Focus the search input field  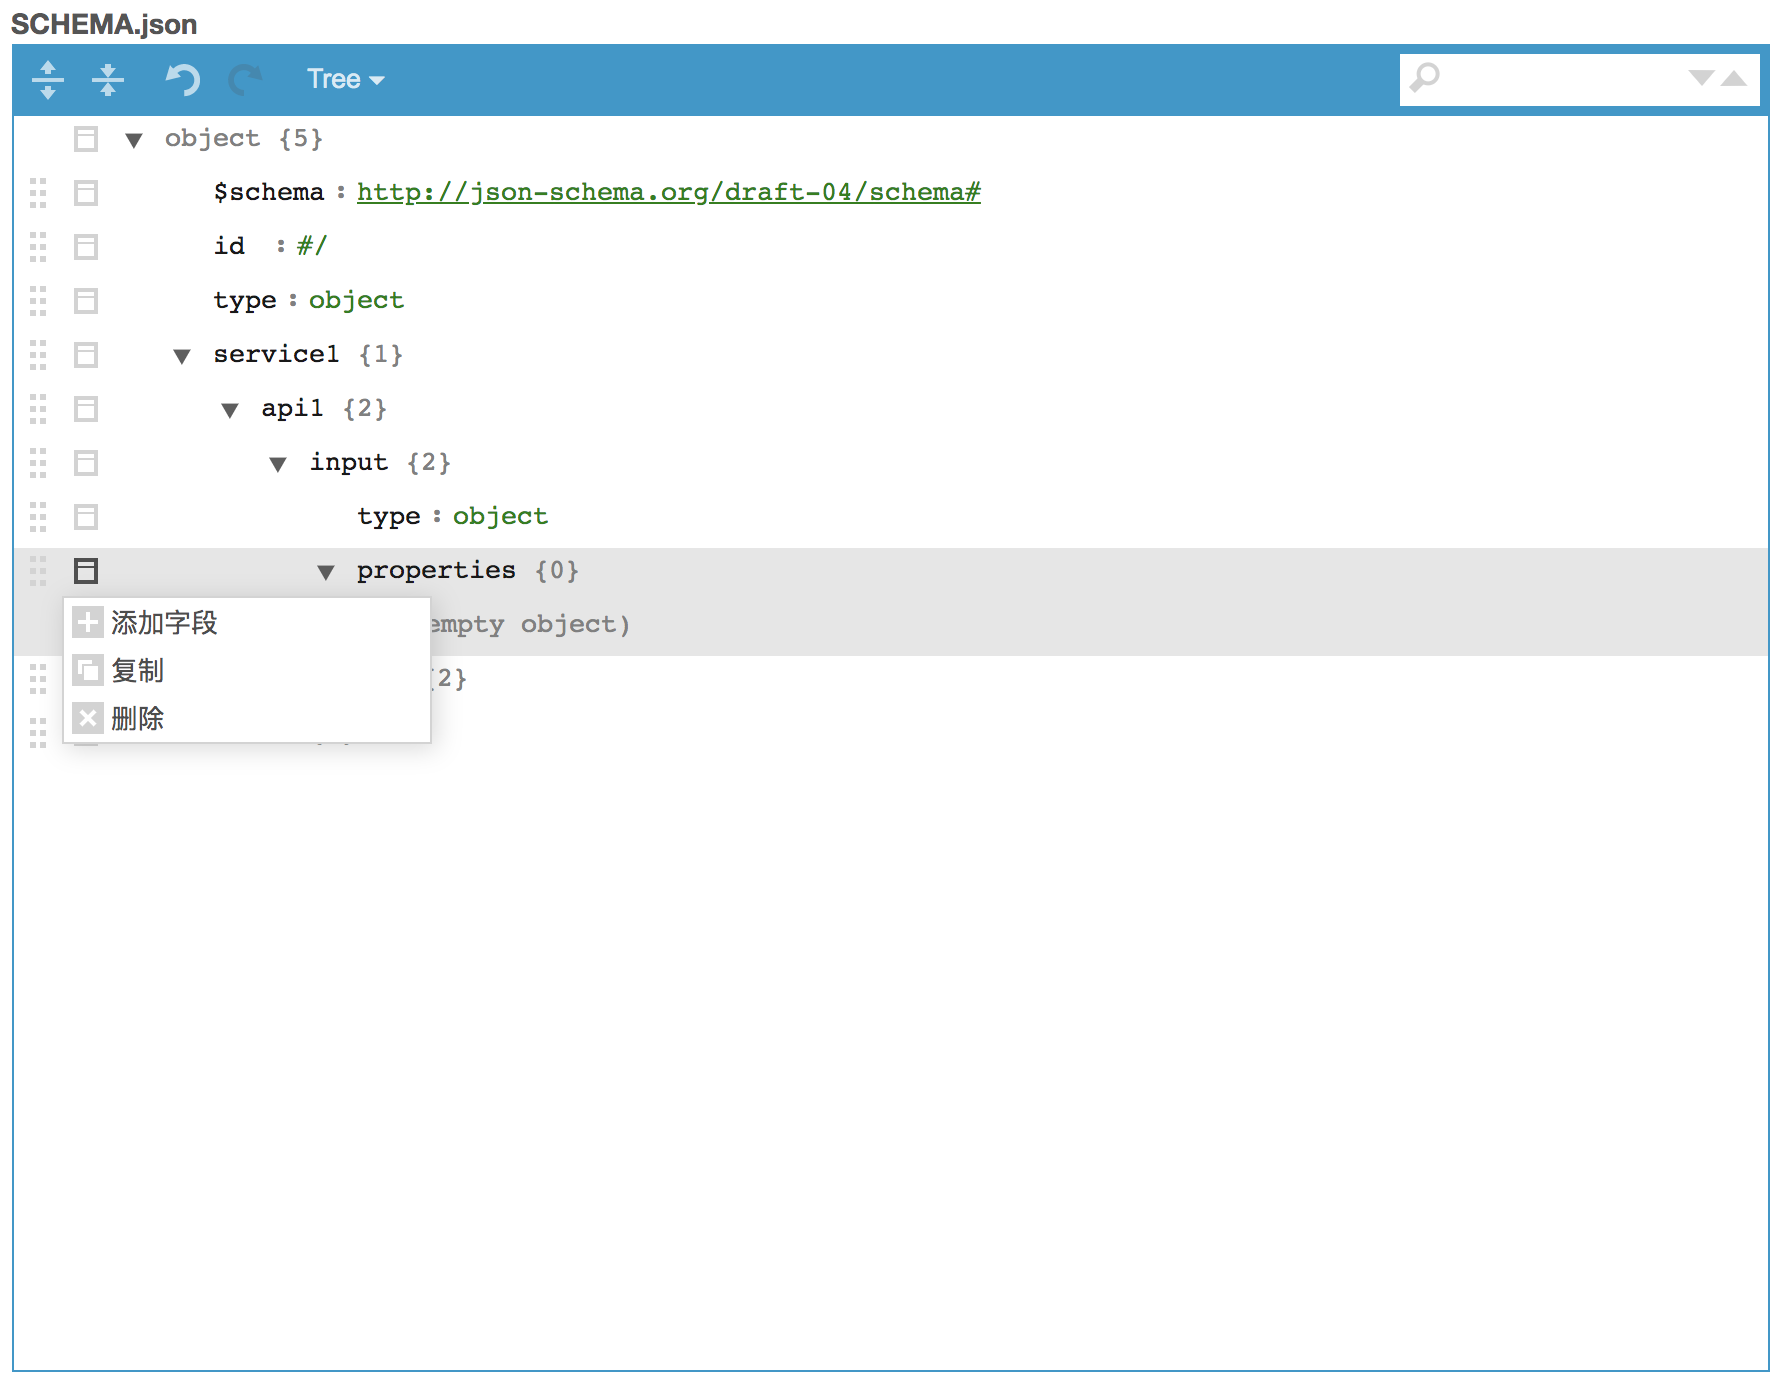pos(1562,79)
